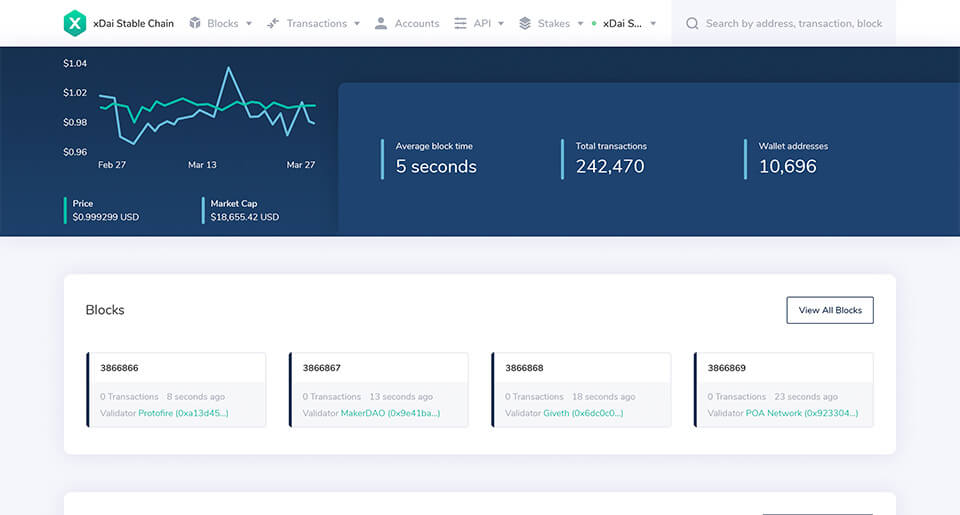Open block 3866868 card
The height and width of the screenshot is (515, 960).
581,389
